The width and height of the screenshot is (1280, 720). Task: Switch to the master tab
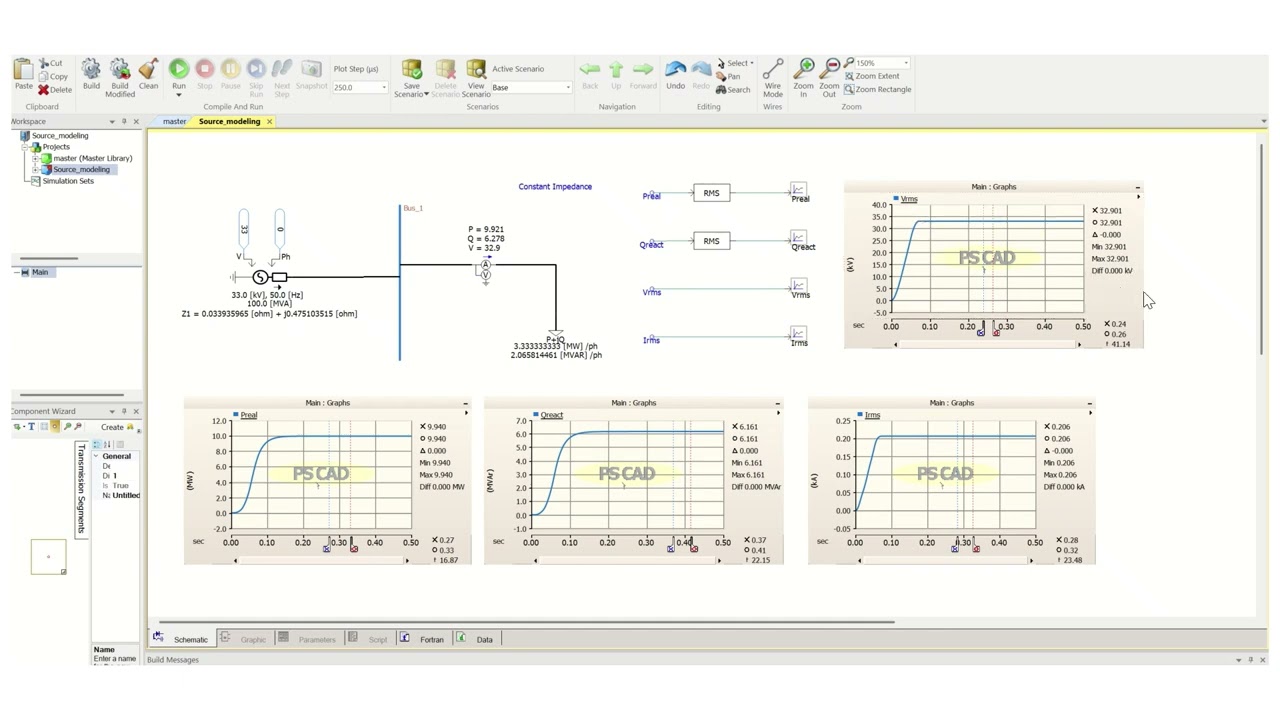(174, 121)
